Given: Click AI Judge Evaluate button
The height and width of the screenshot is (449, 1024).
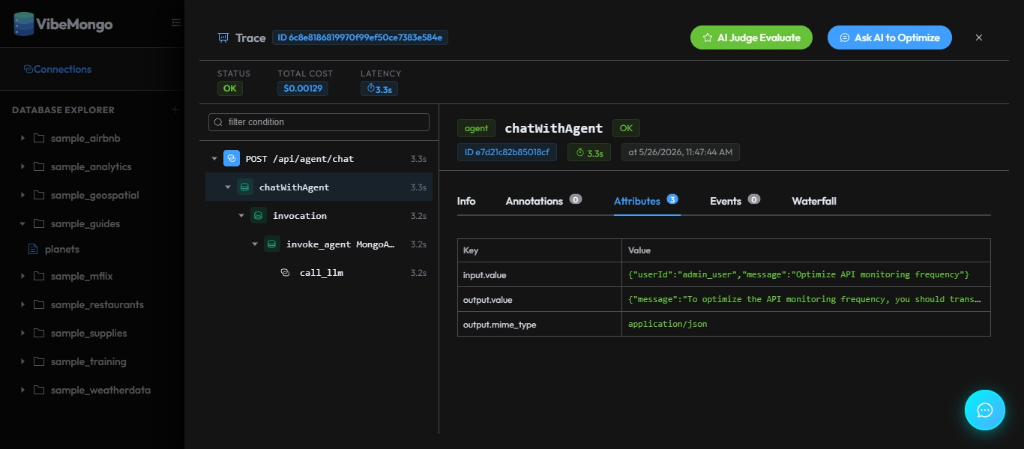Looking at the screenshot, I should coord(751,38).
